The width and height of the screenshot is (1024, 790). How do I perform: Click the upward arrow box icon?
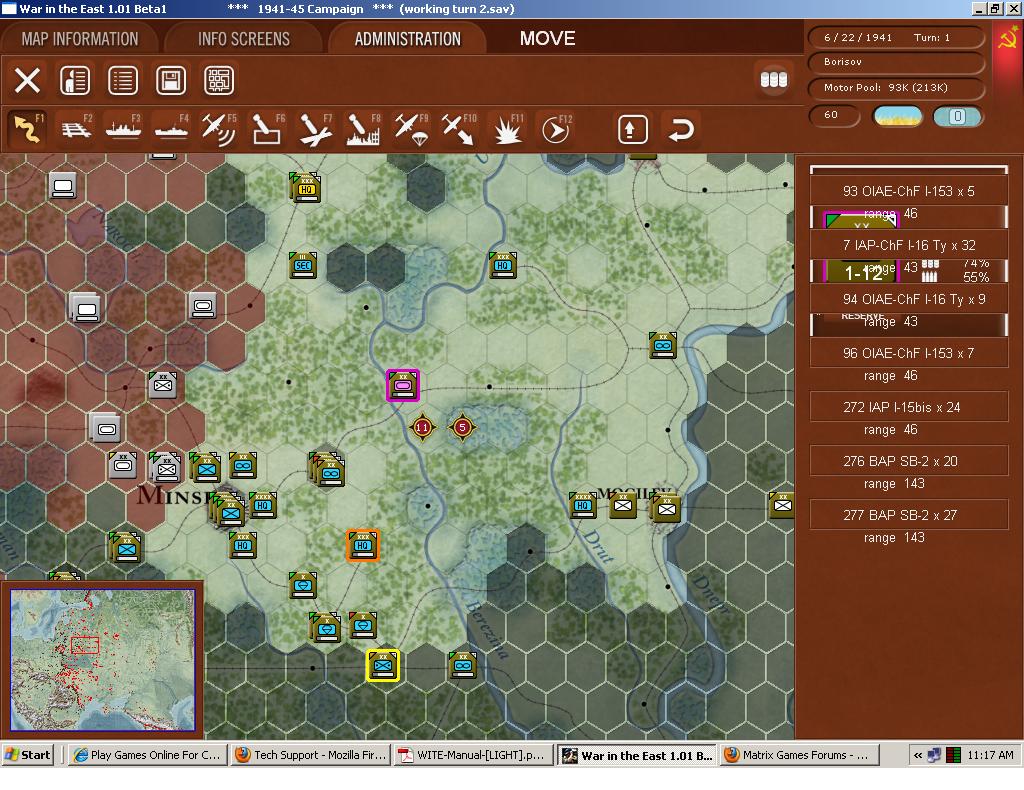632,129
